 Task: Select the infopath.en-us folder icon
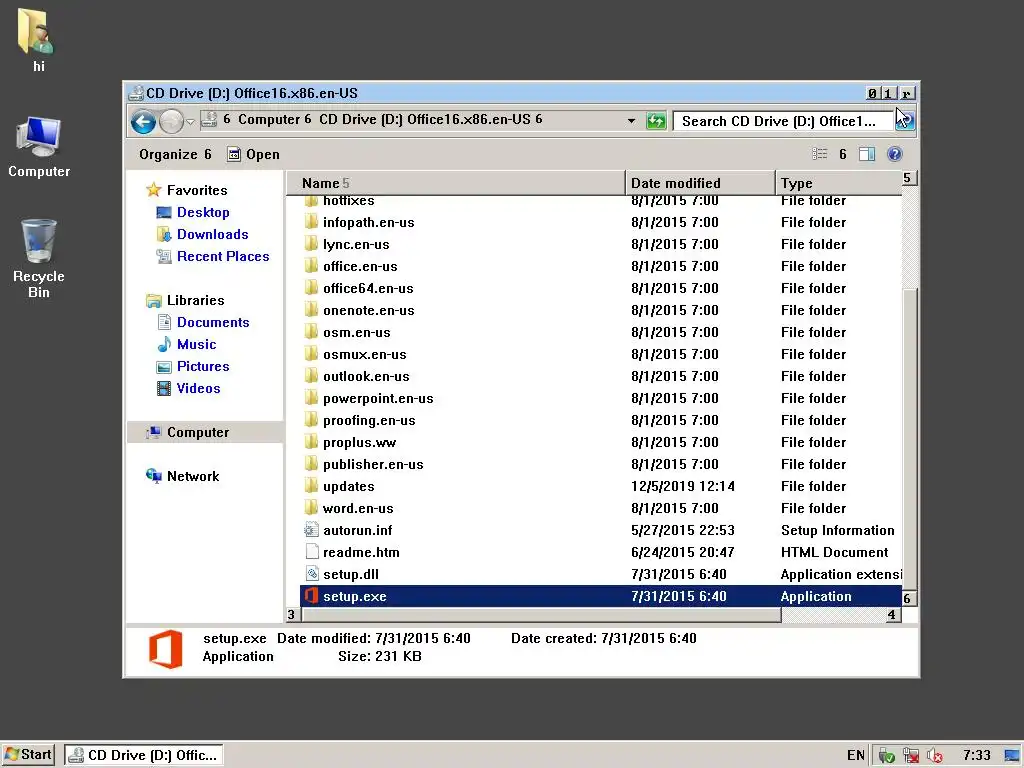(x=312, y=222)
